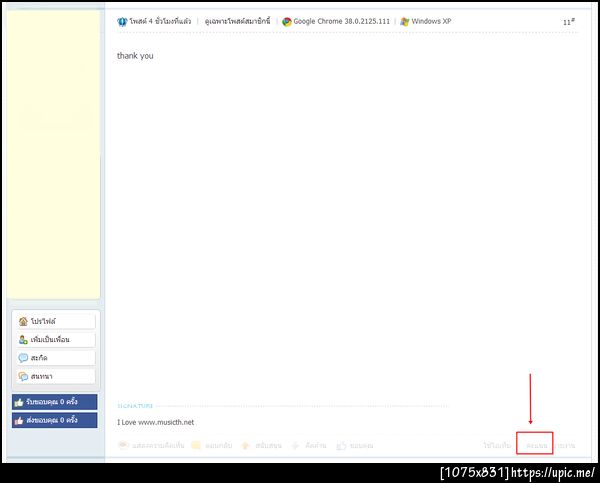Click the Windows XP label

pyautogui.click(x=431, y=21)
